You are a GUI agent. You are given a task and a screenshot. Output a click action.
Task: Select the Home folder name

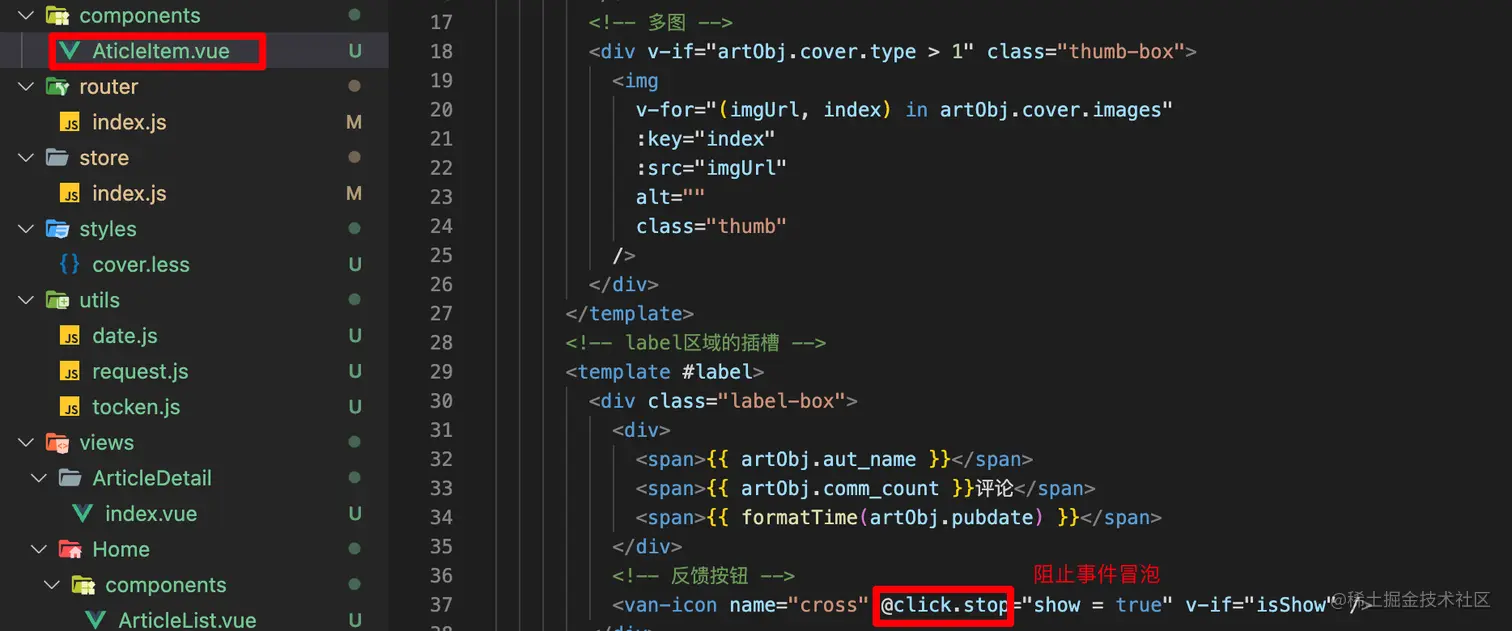point(121,549)
